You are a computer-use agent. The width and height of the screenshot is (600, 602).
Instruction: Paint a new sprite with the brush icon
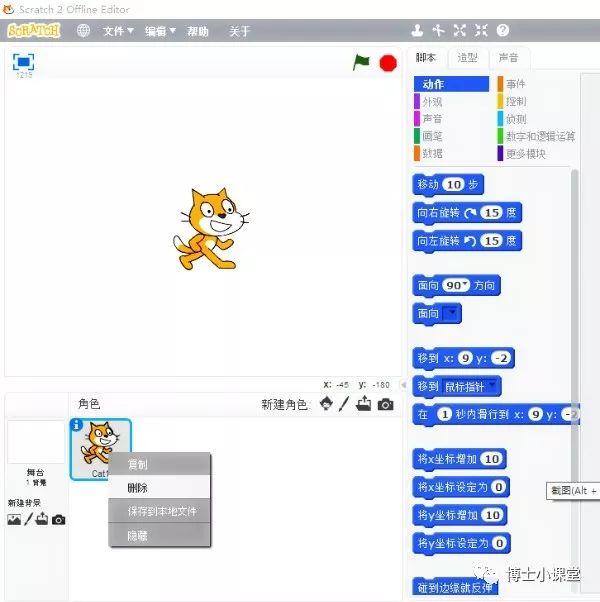point(344,404)
